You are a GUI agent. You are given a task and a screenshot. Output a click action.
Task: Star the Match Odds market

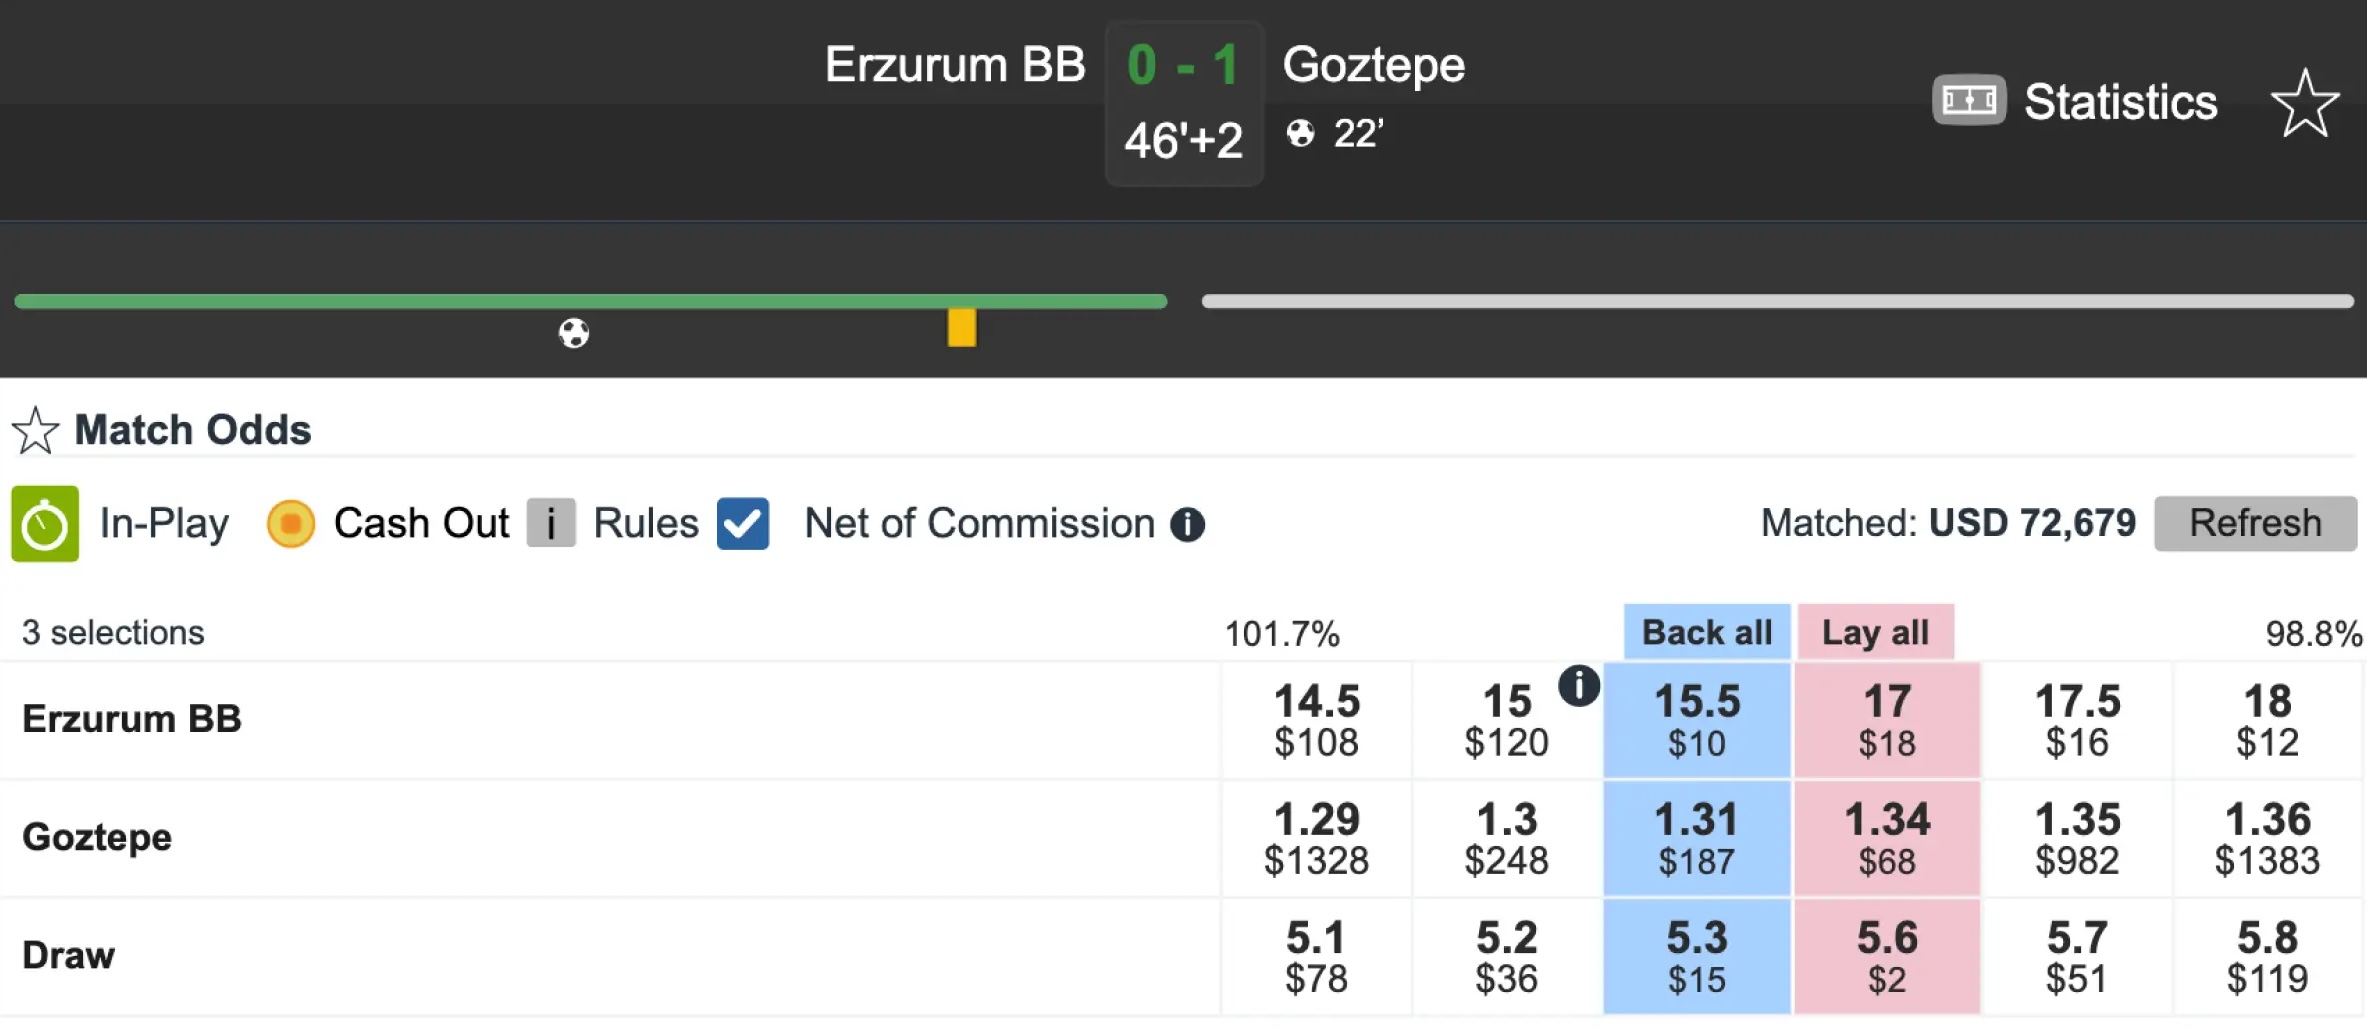36,430
